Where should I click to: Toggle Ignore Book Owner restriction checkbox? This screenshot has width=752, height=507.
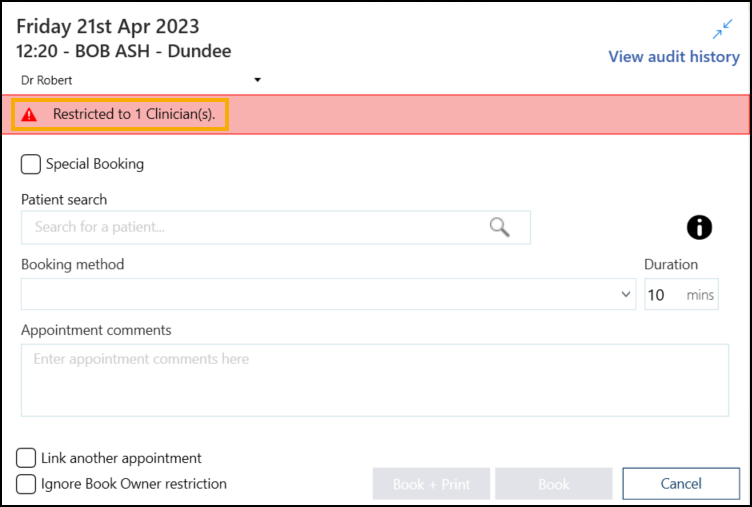pos(28,484)
